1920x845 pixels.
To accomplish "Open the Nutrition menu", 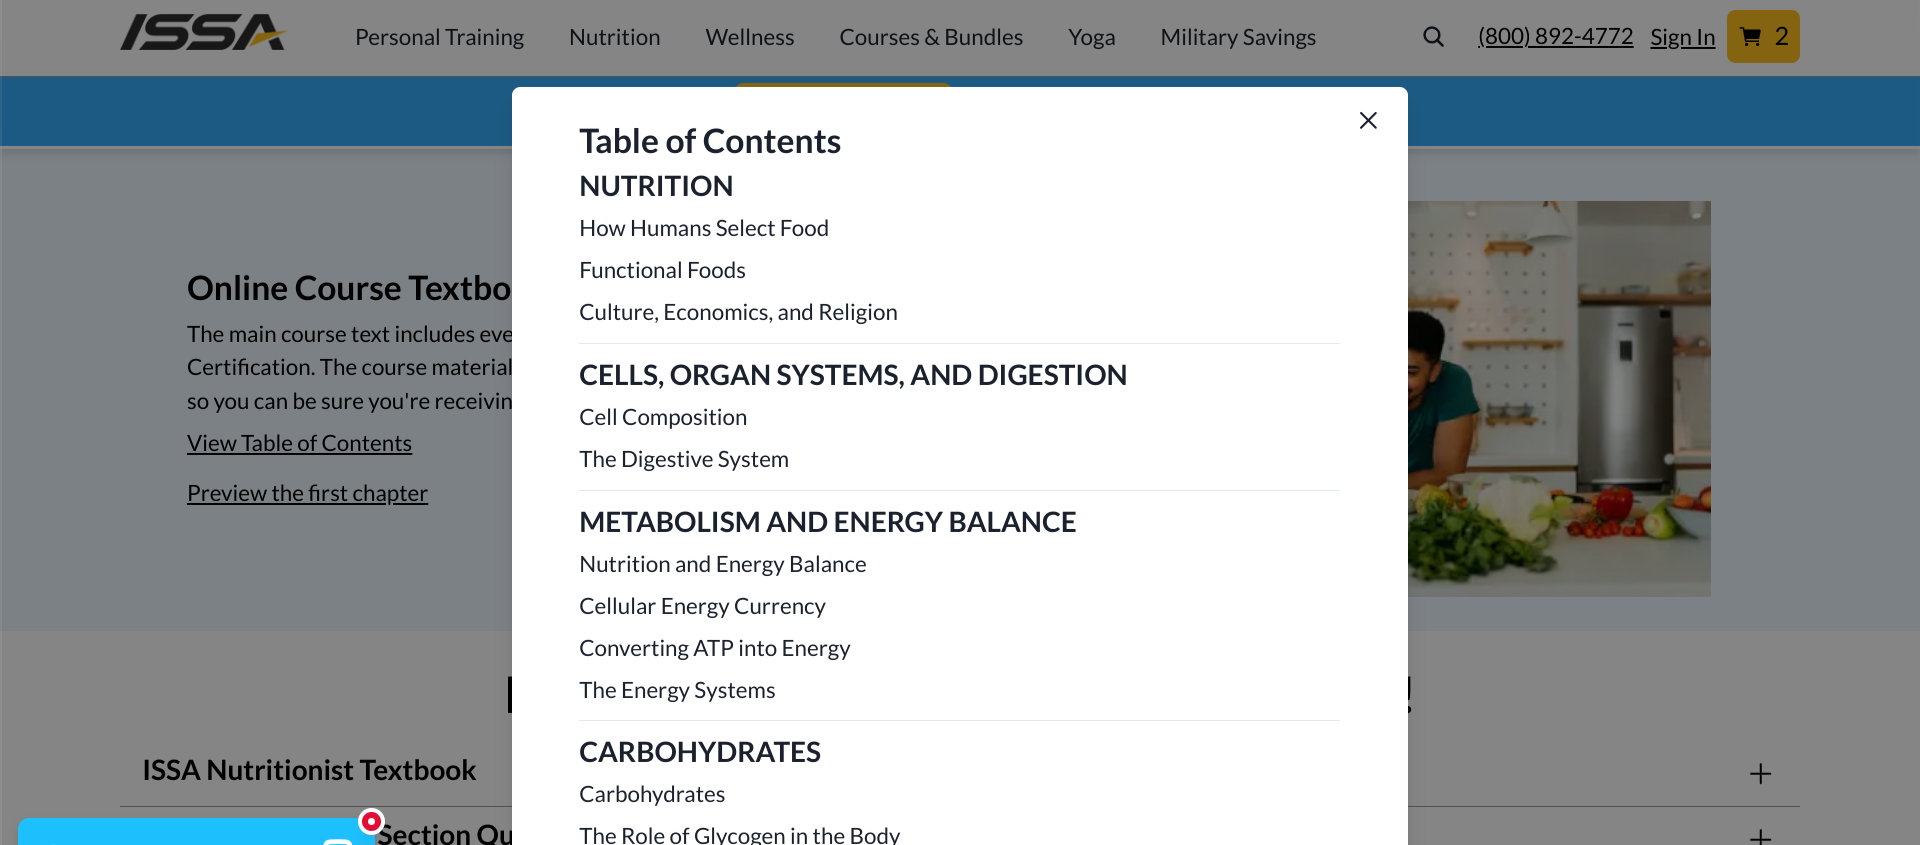I will pos(614,37).
